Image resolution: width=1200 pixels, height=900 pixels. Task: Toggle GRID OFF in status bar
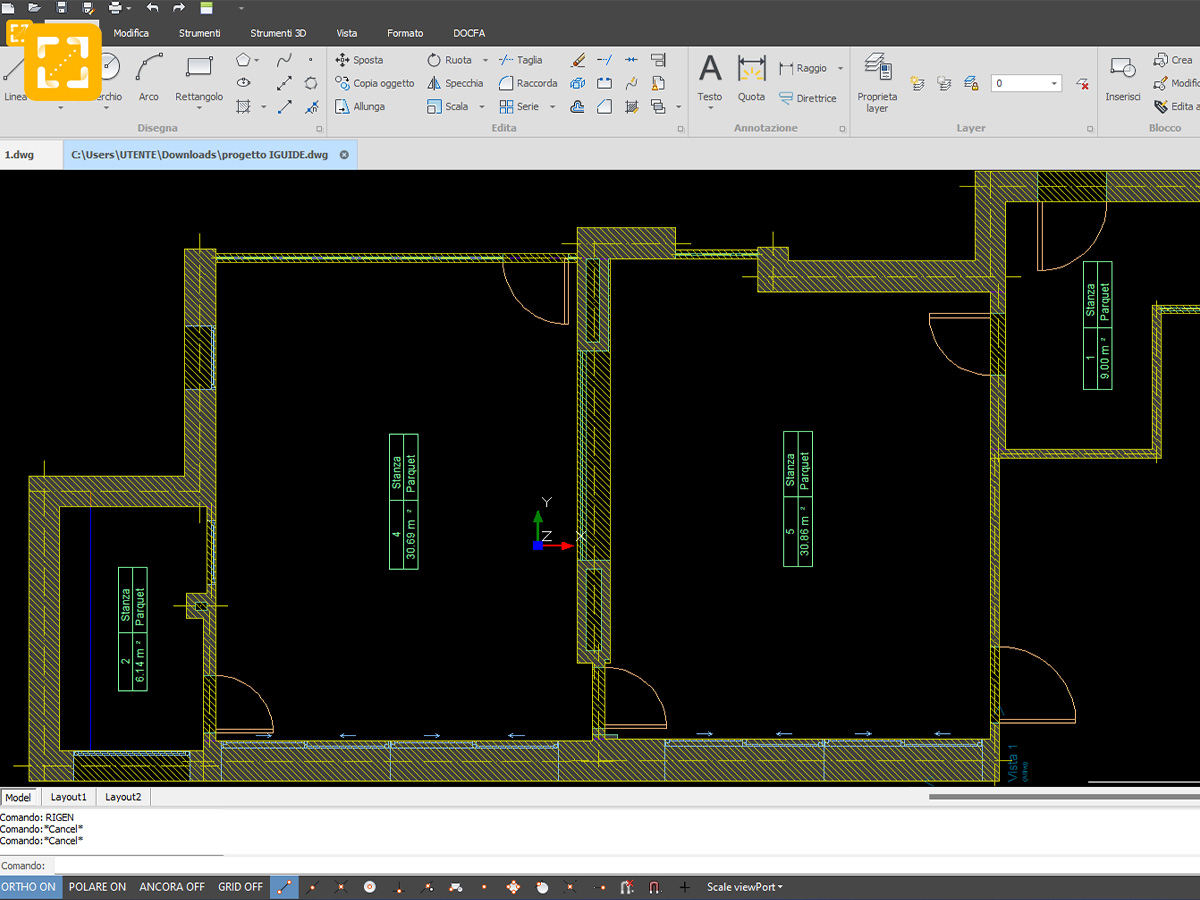click(240, 887)
